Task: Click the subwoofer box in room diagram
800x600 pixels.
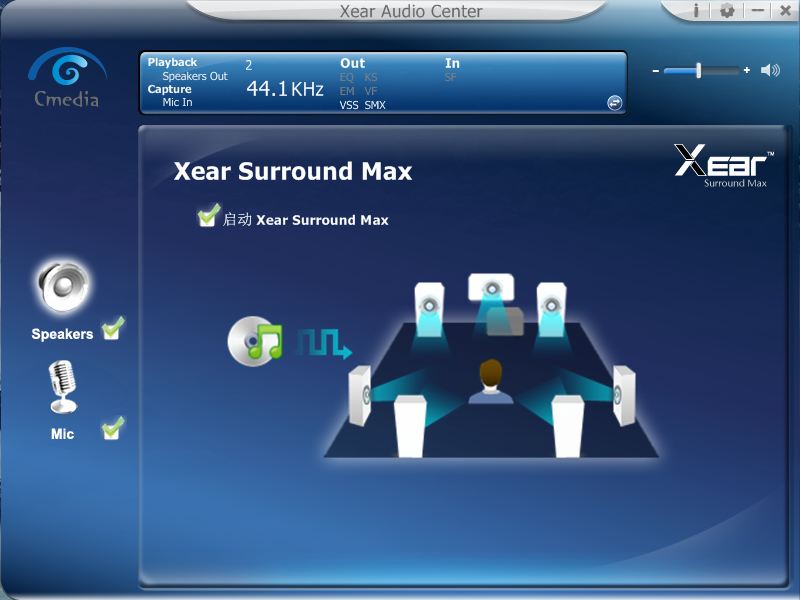Action: pyautogui.click(x=505, y=321)
